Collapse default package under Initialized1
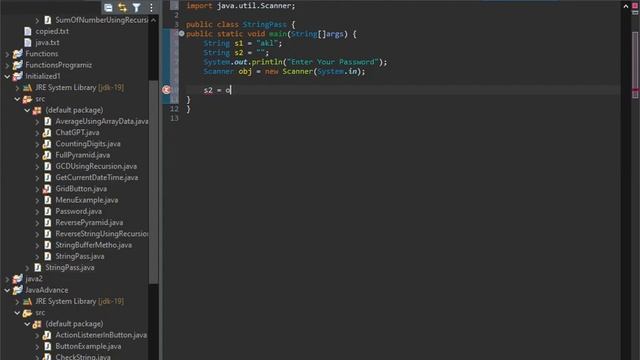The image size is (640, 360). point(27,110)
